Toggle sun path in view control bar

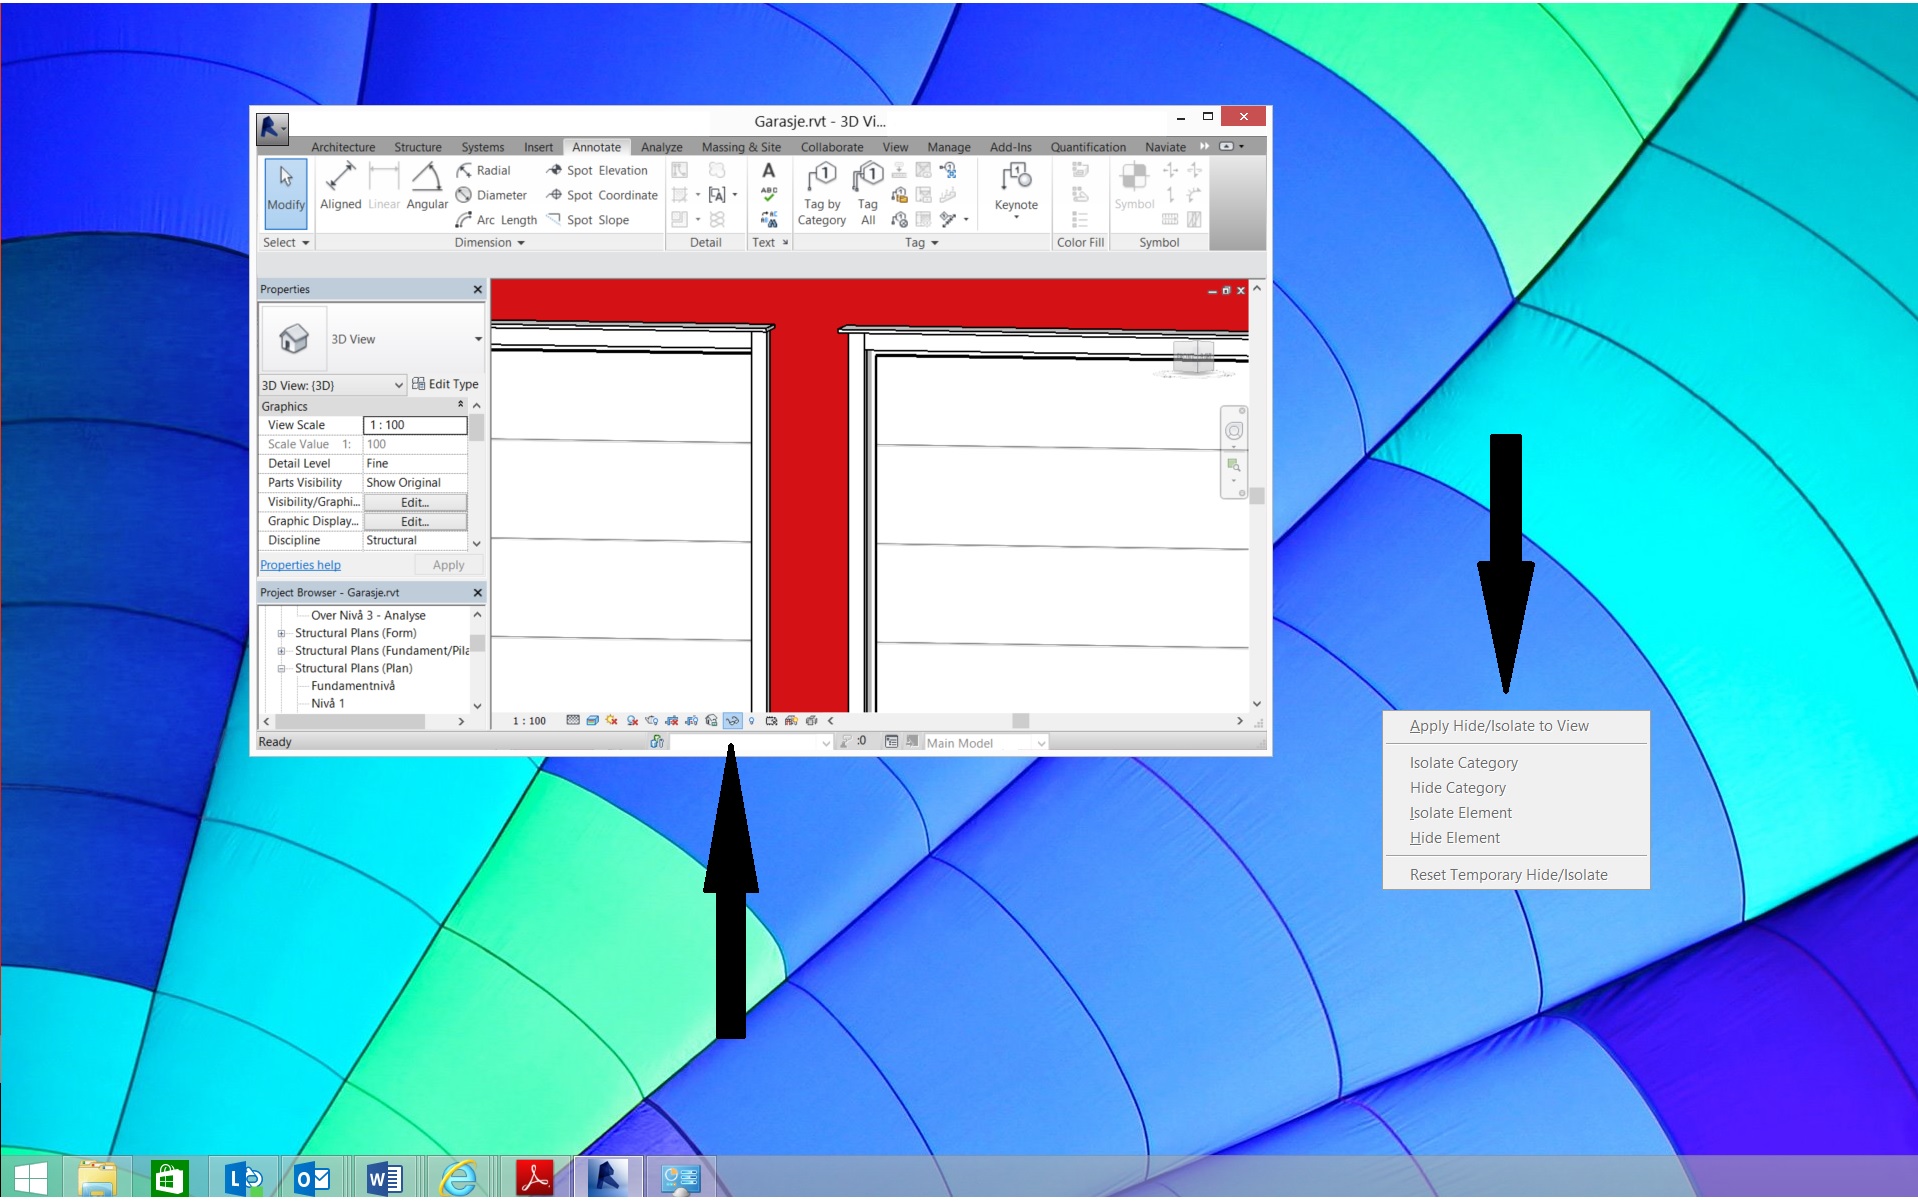[612, 721]
